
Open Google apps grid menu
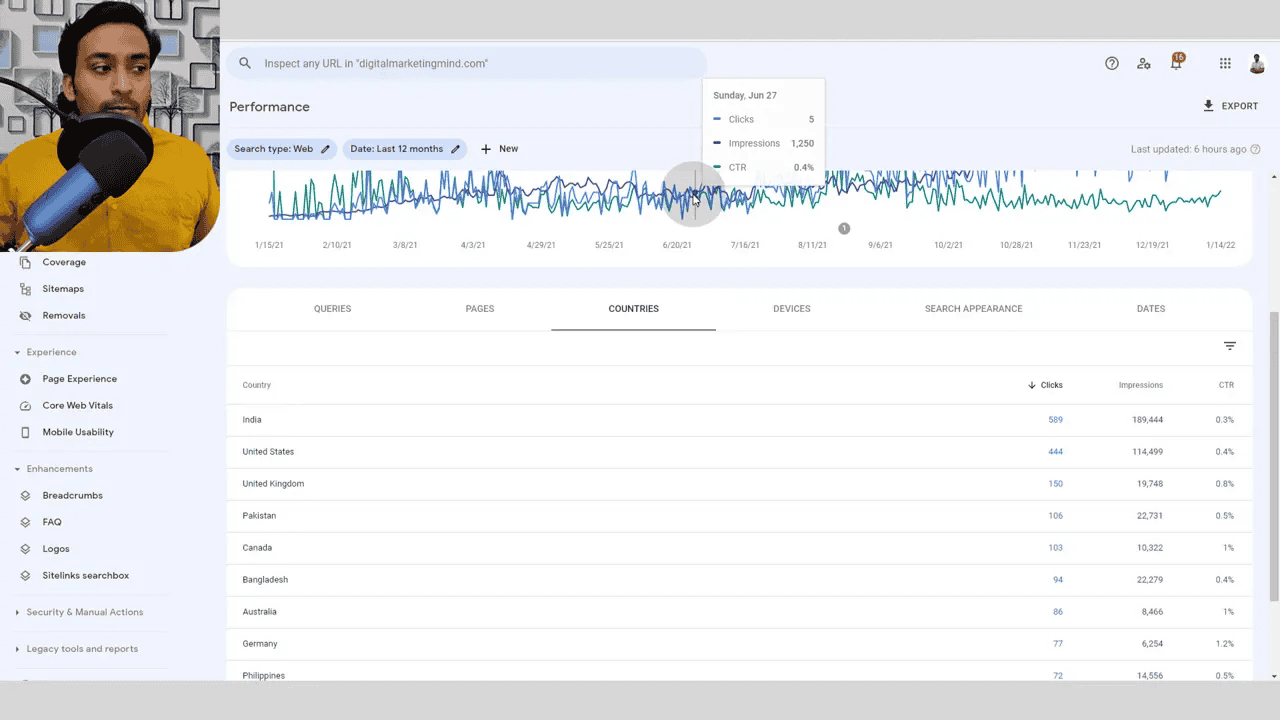(1224, 63)
